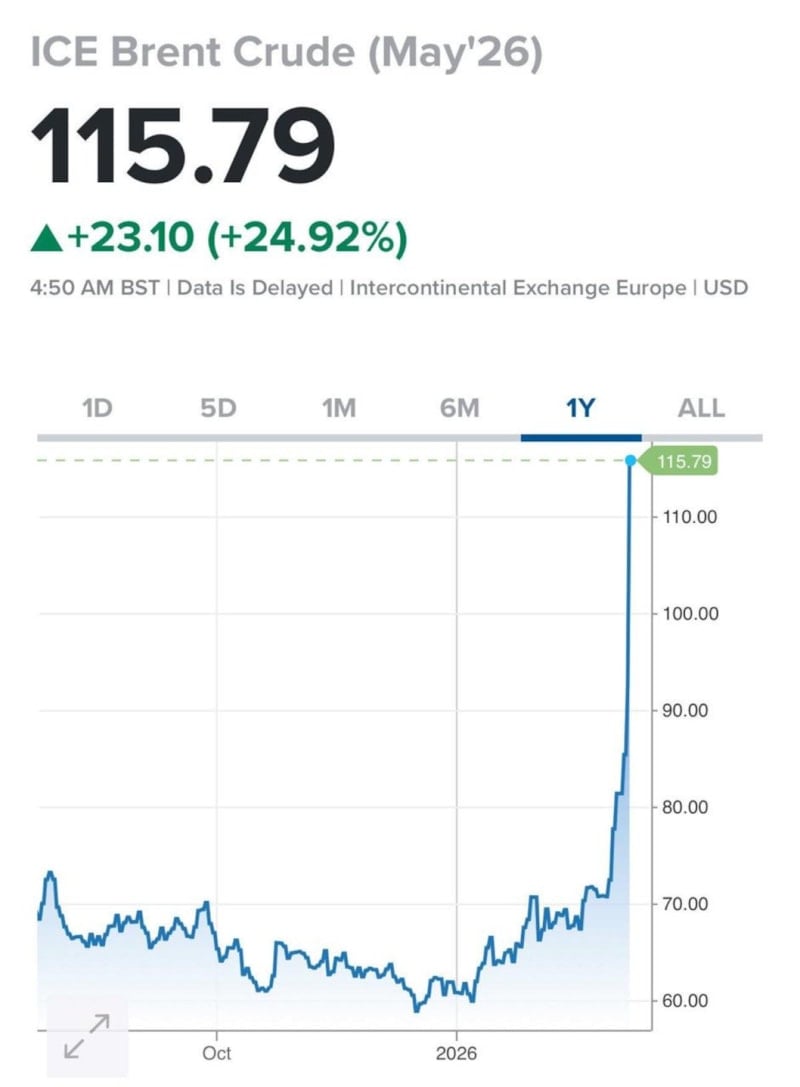This screenshot has width=800, height=1087.
Task: Click the green 115.79 price tag
Action: click(686, 461)
